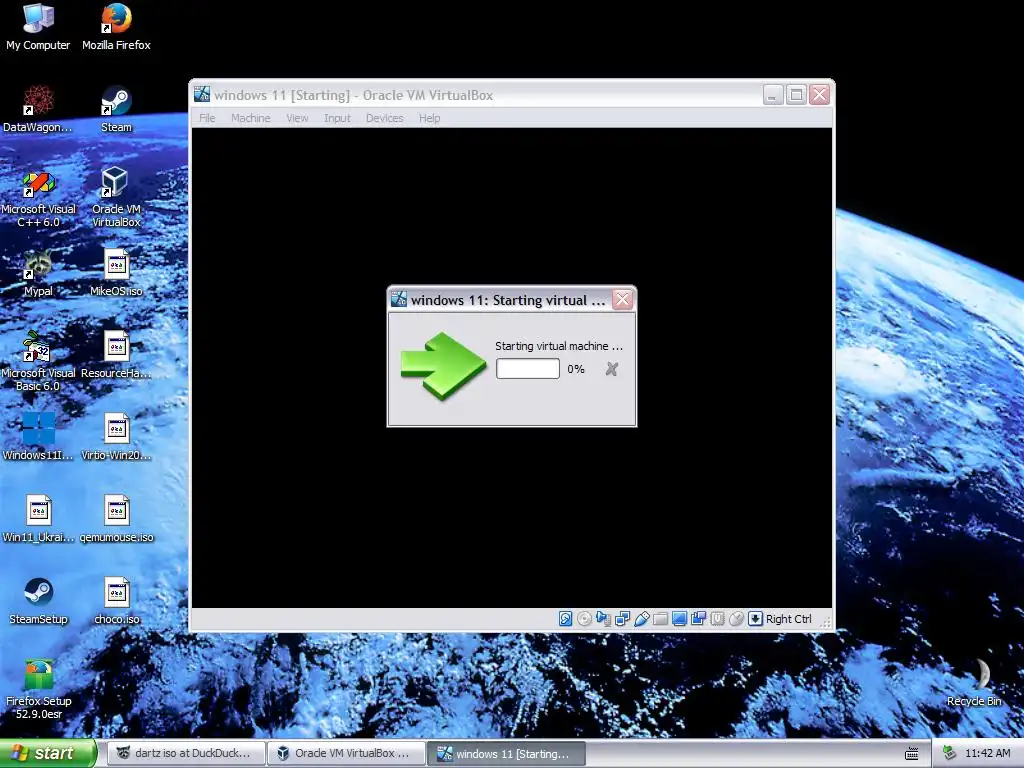Click the status bar window grip
This screenshot has width=1024, height=768.
(825, 621)
